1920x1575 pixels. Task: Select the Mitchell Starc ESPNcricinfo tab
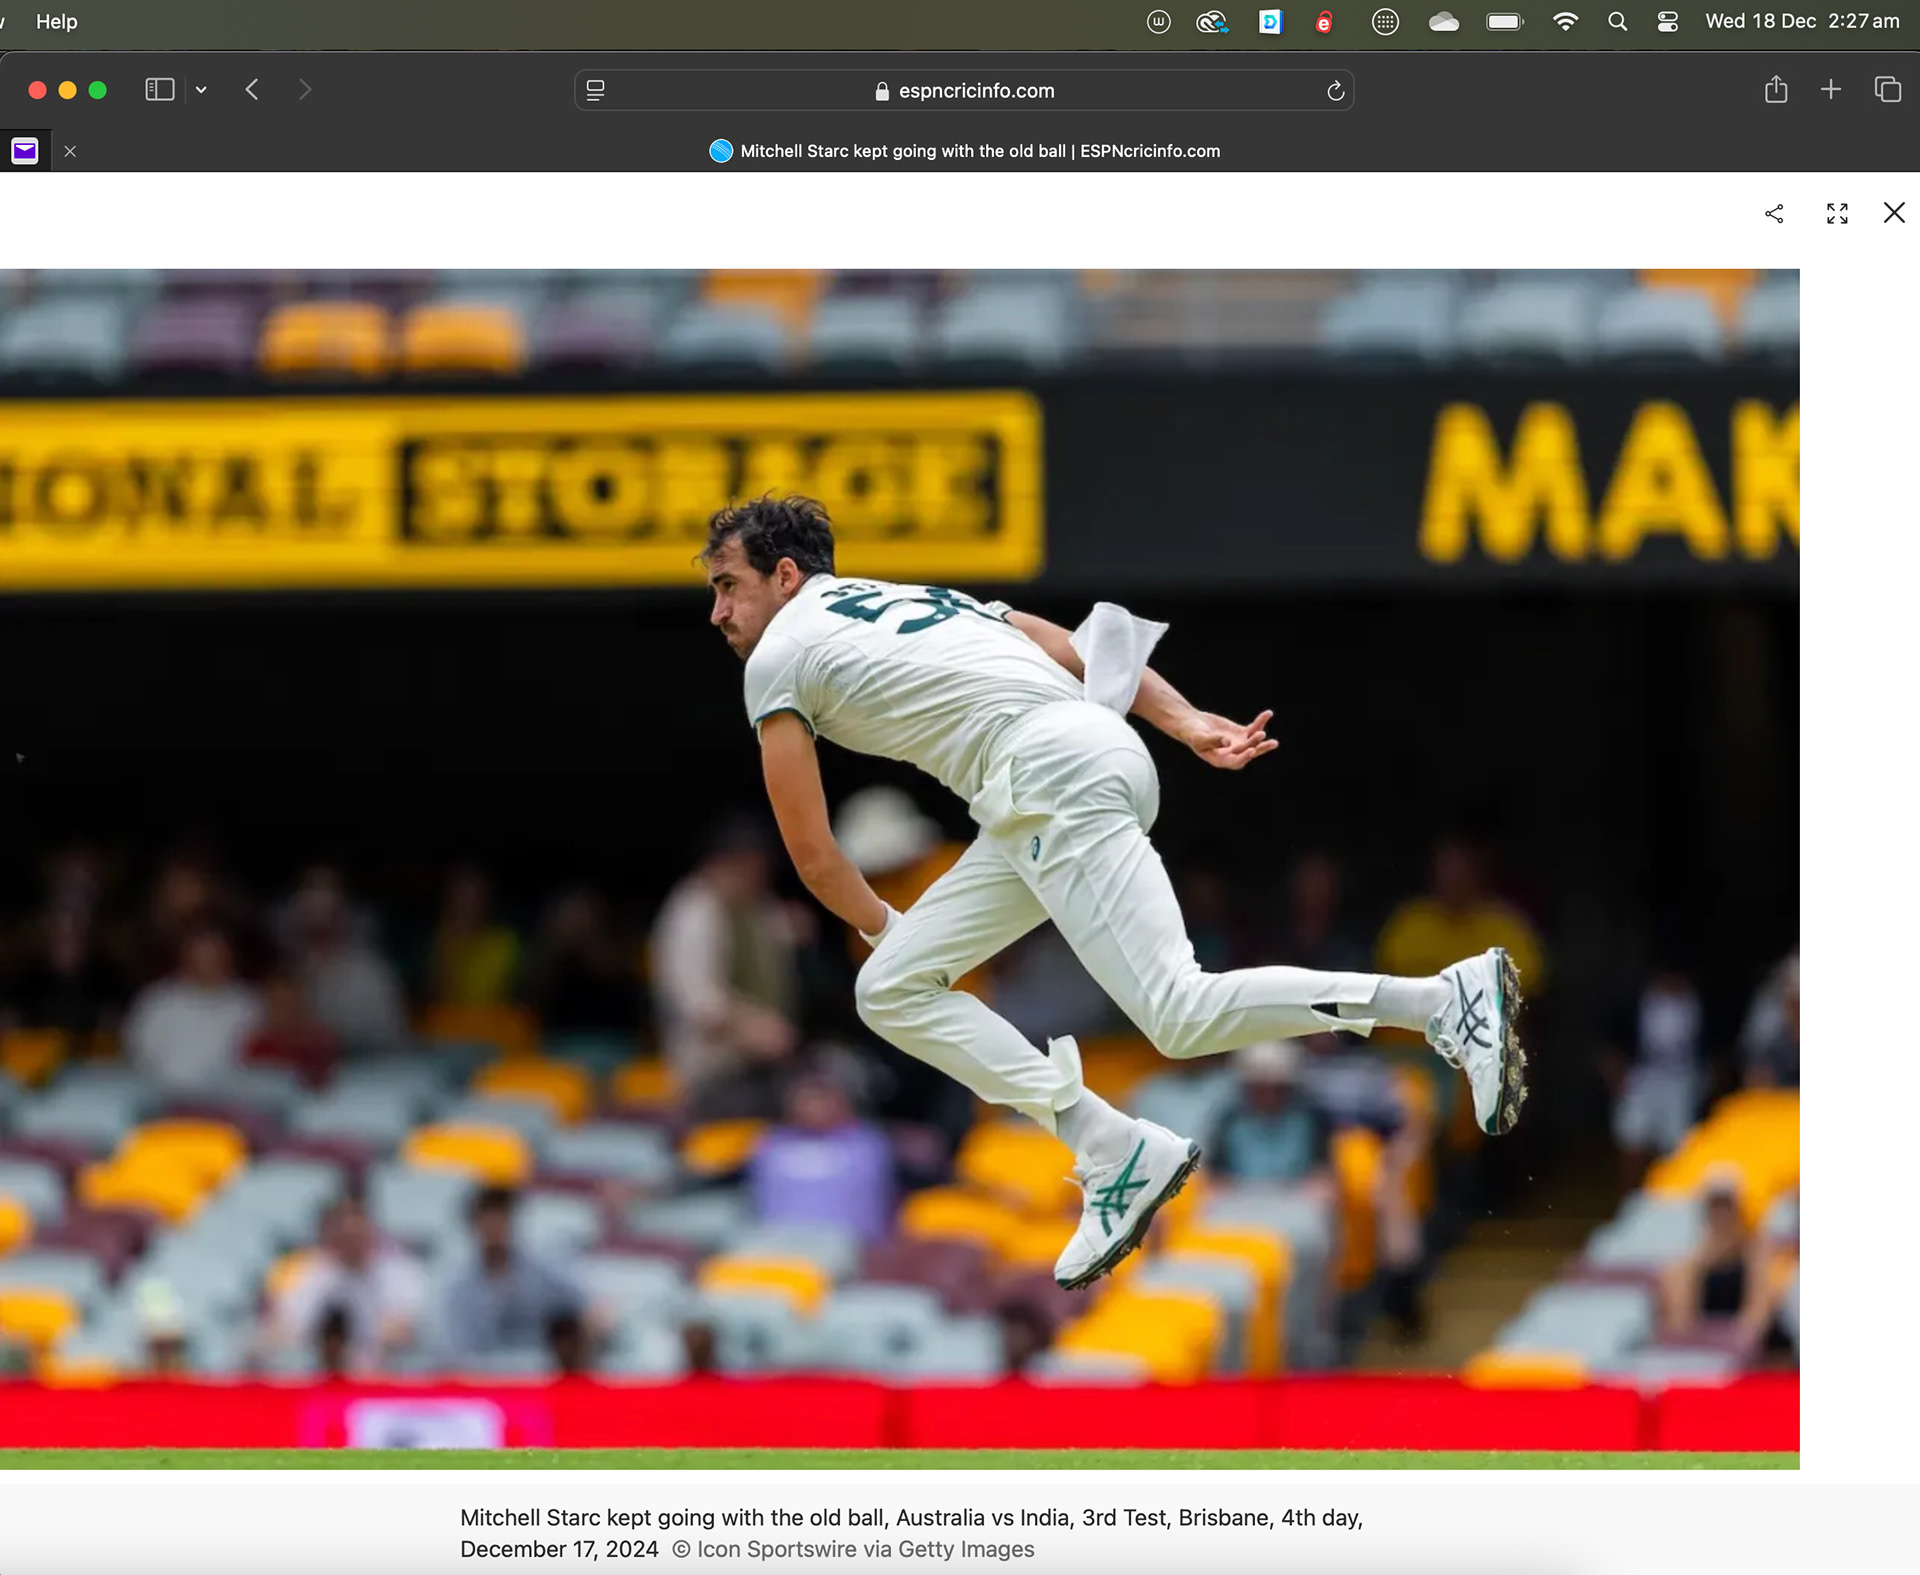point(965,151)
